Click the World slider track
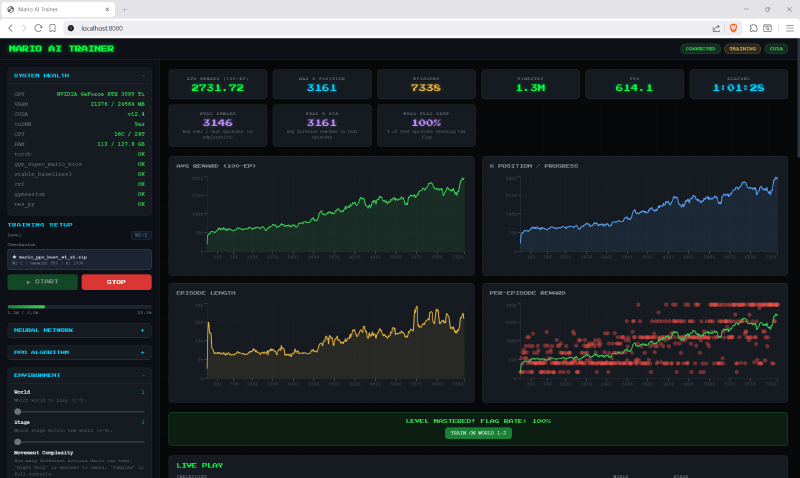Screen dimensions: 800x478 pos(80,411)
